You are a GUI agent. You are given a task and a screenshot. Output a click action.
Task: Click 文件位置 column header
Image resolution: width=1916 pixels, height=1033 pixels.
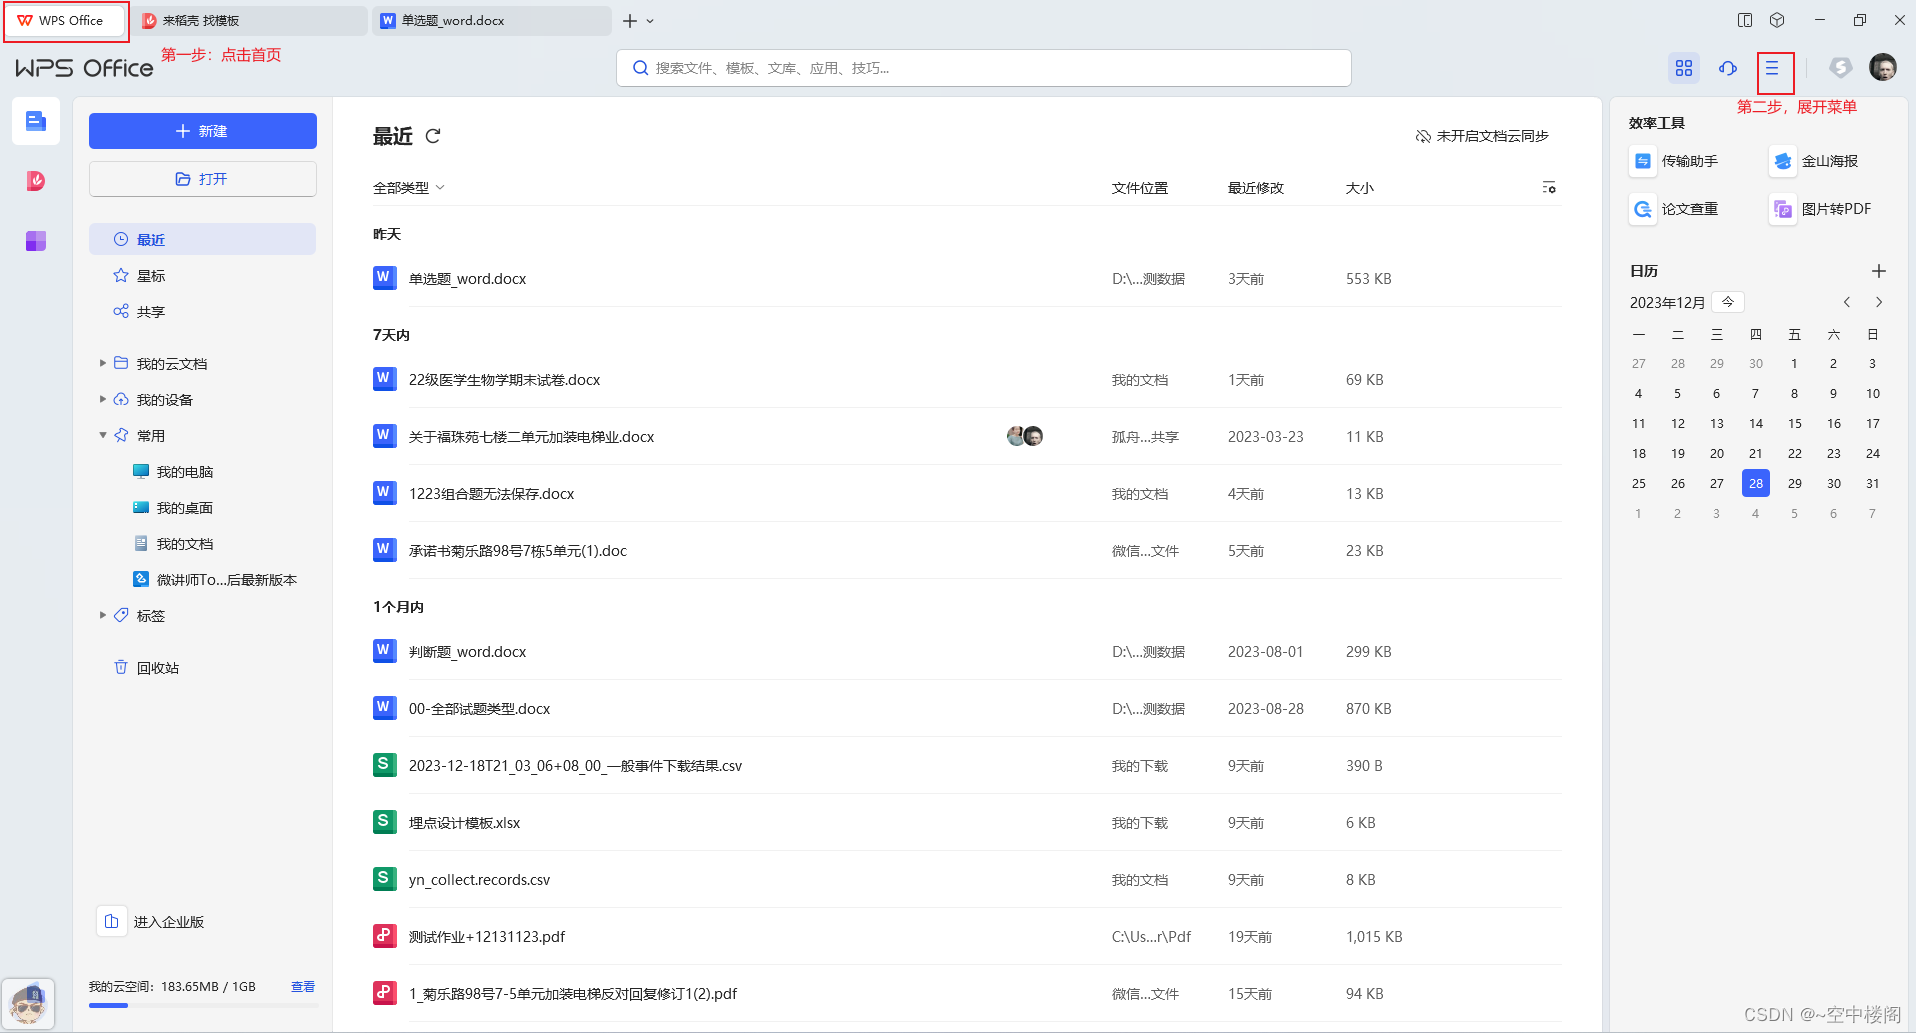(1140, 188)
